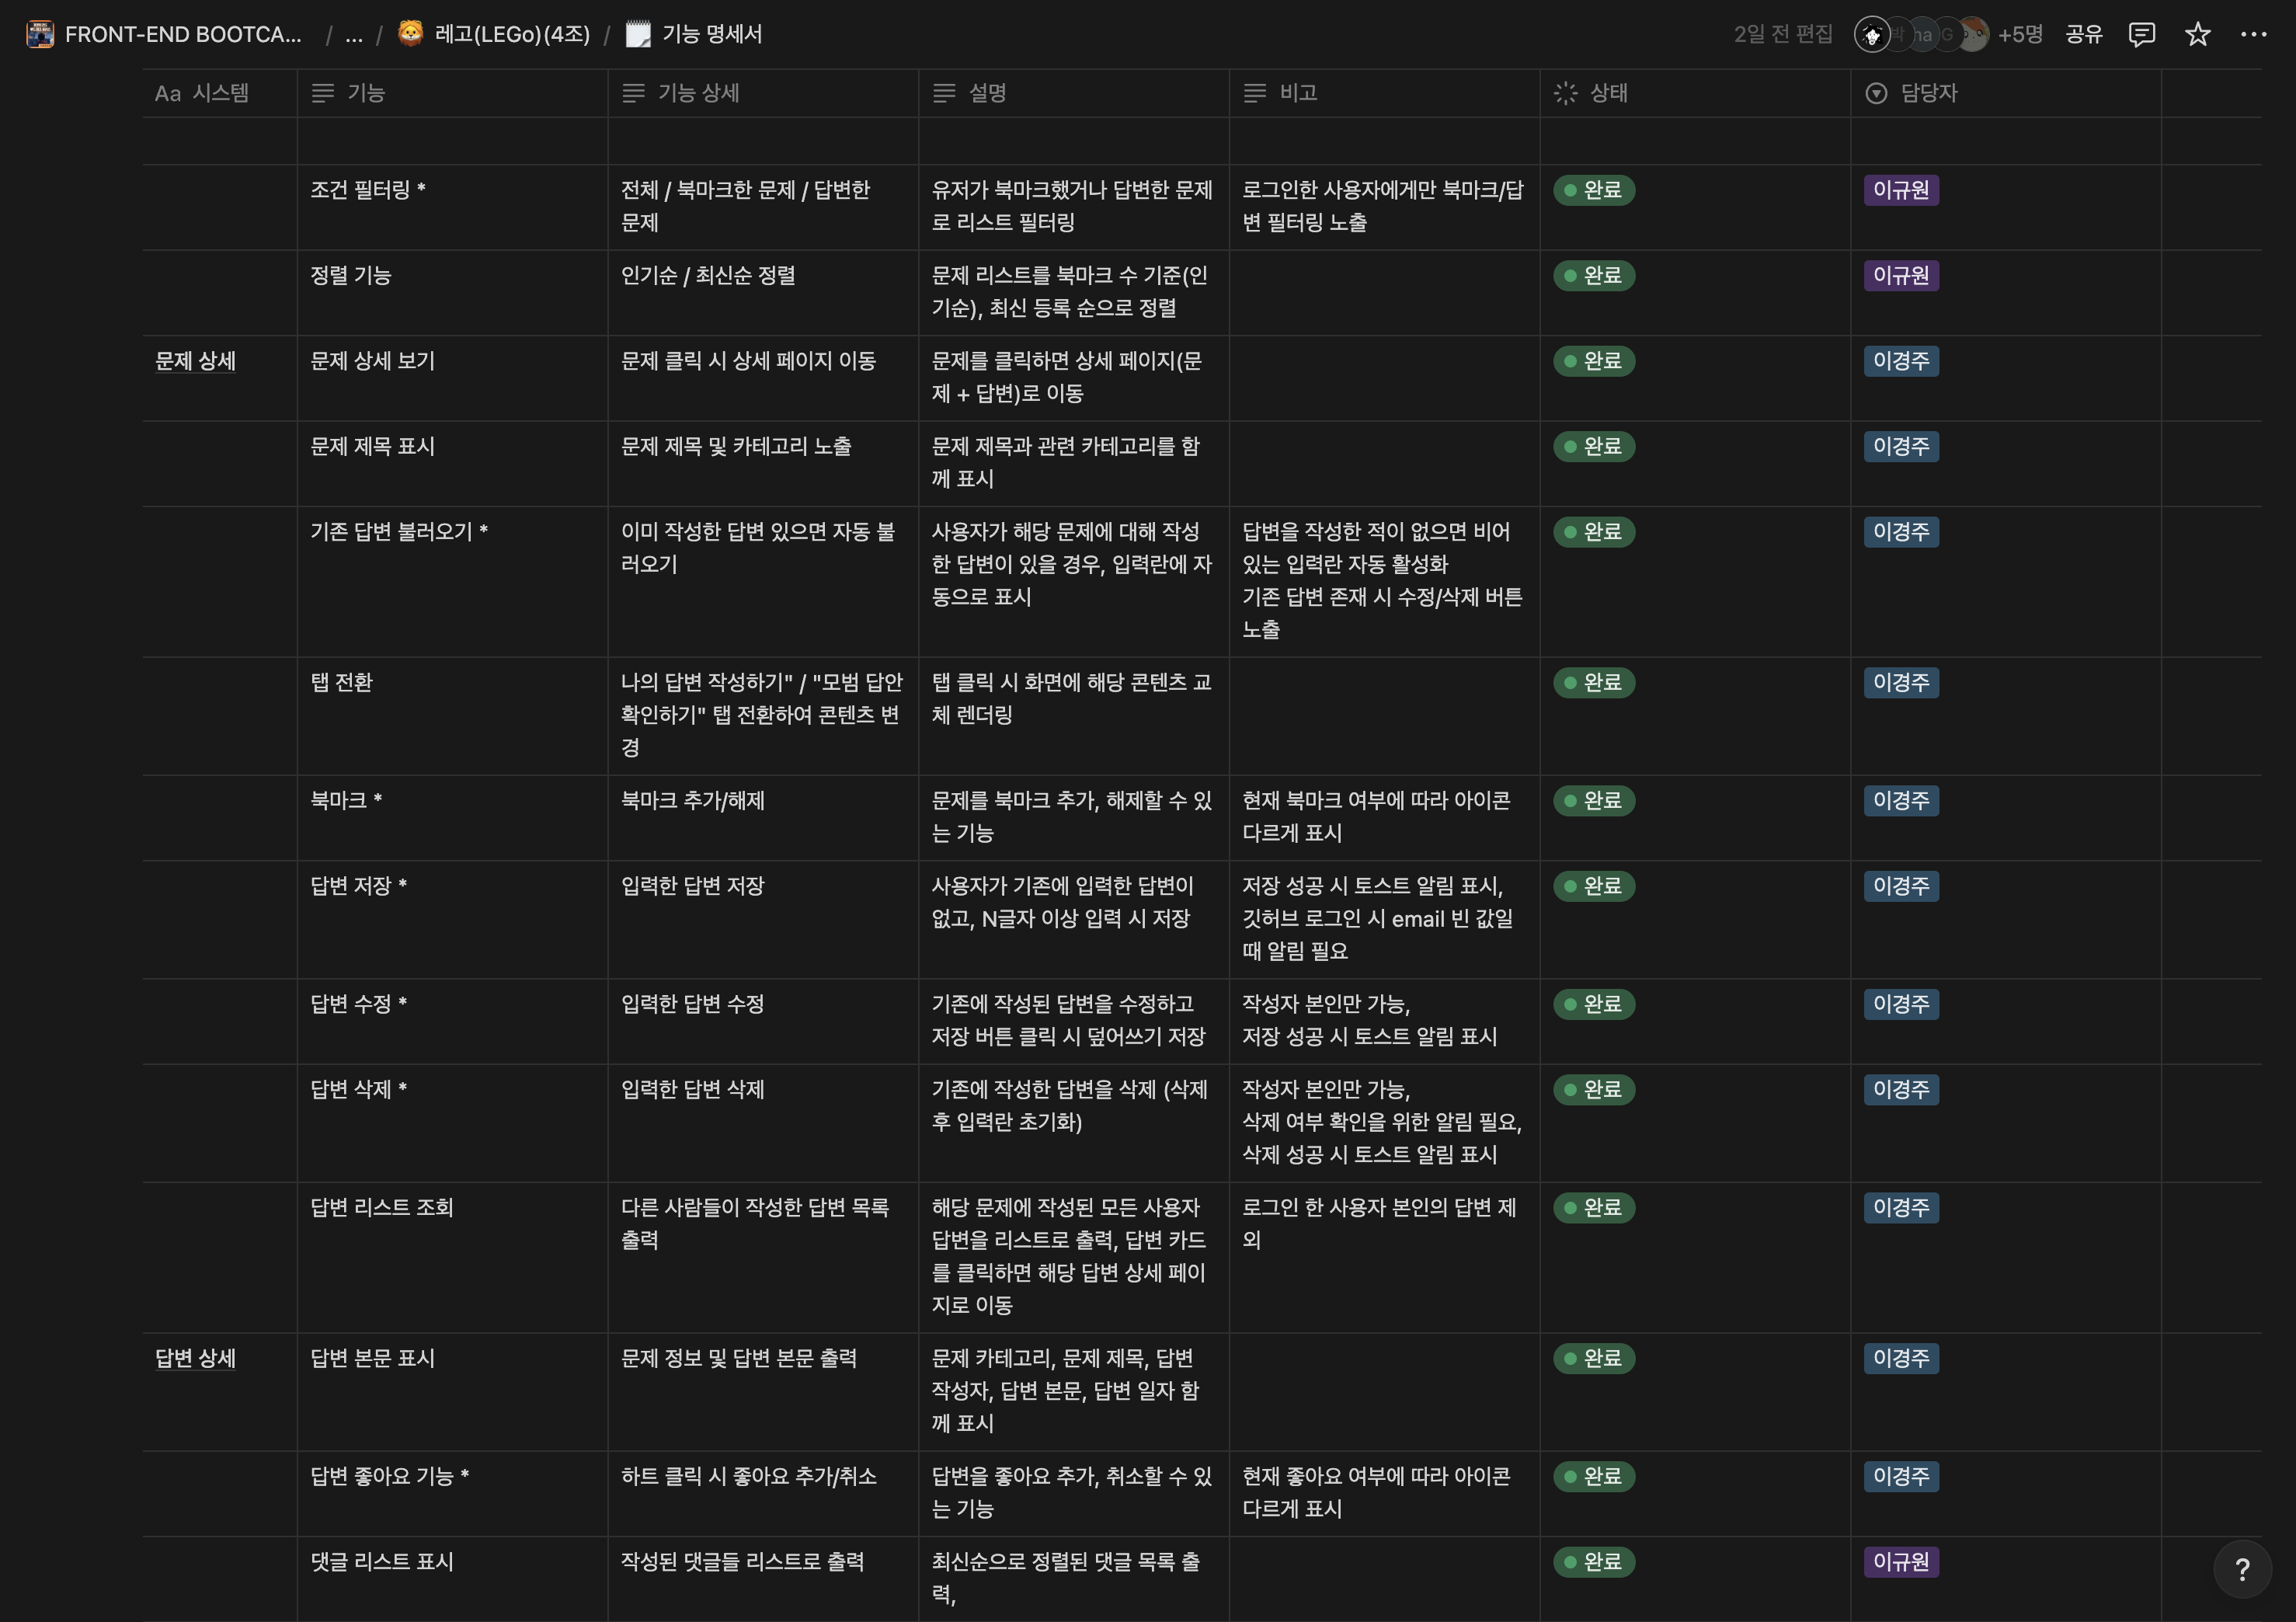Click the 기능 상세 column header
The width and height of the screenshot is (2296, 1622).
pos(698,93)
